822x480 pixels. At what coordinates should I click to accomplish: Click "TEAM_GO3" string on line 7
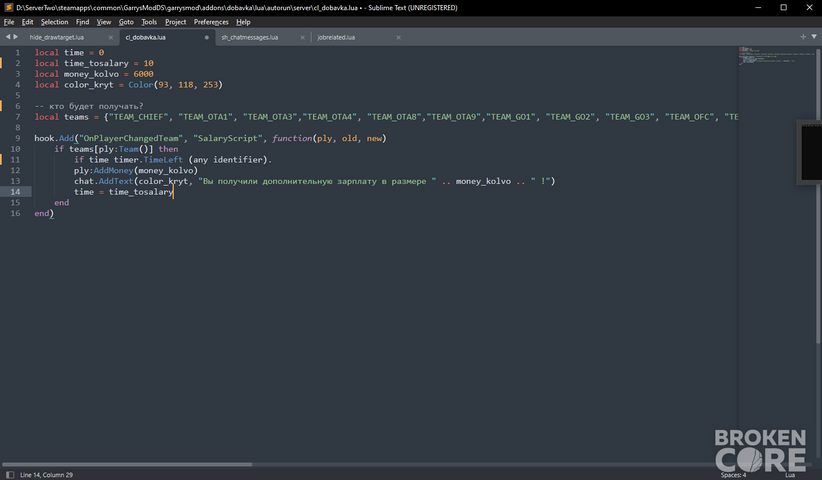630,117
